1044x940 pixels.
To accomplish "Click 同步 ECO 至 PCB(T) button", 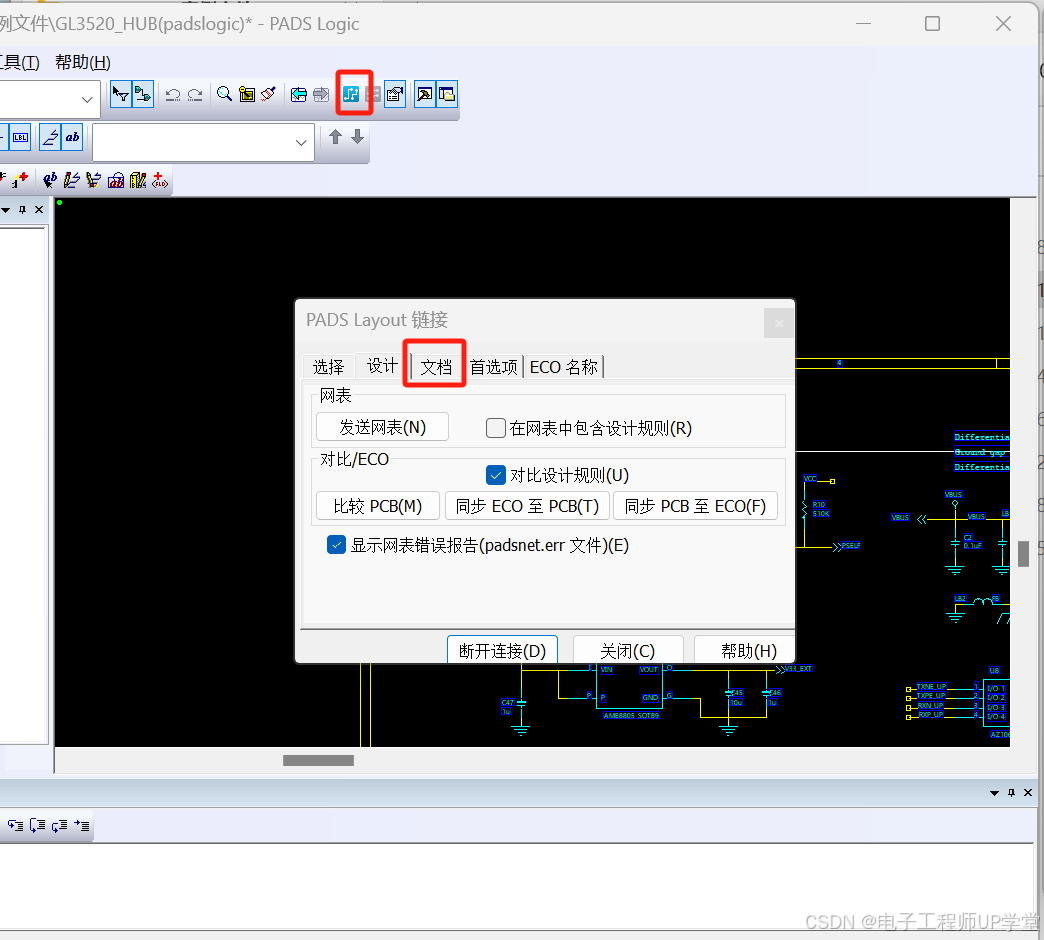I will (x=527, y=506).
